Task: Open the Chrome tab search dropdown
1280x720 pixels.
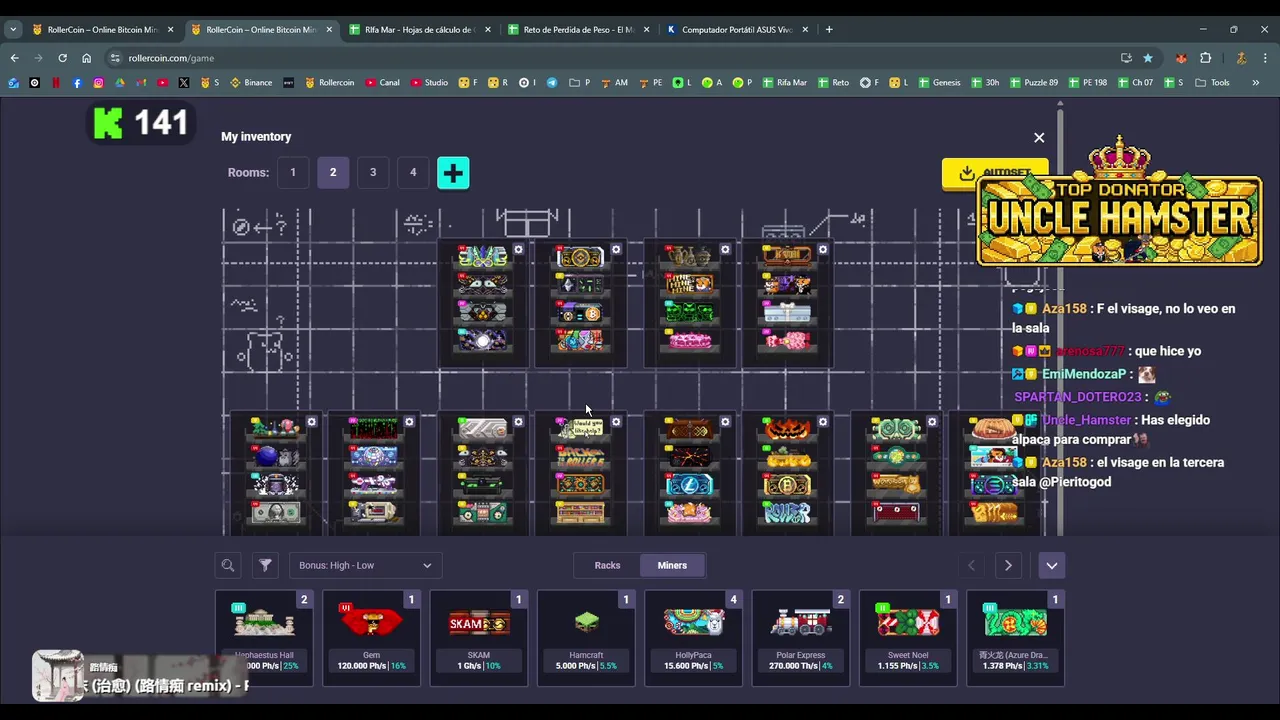Action: 13,29
